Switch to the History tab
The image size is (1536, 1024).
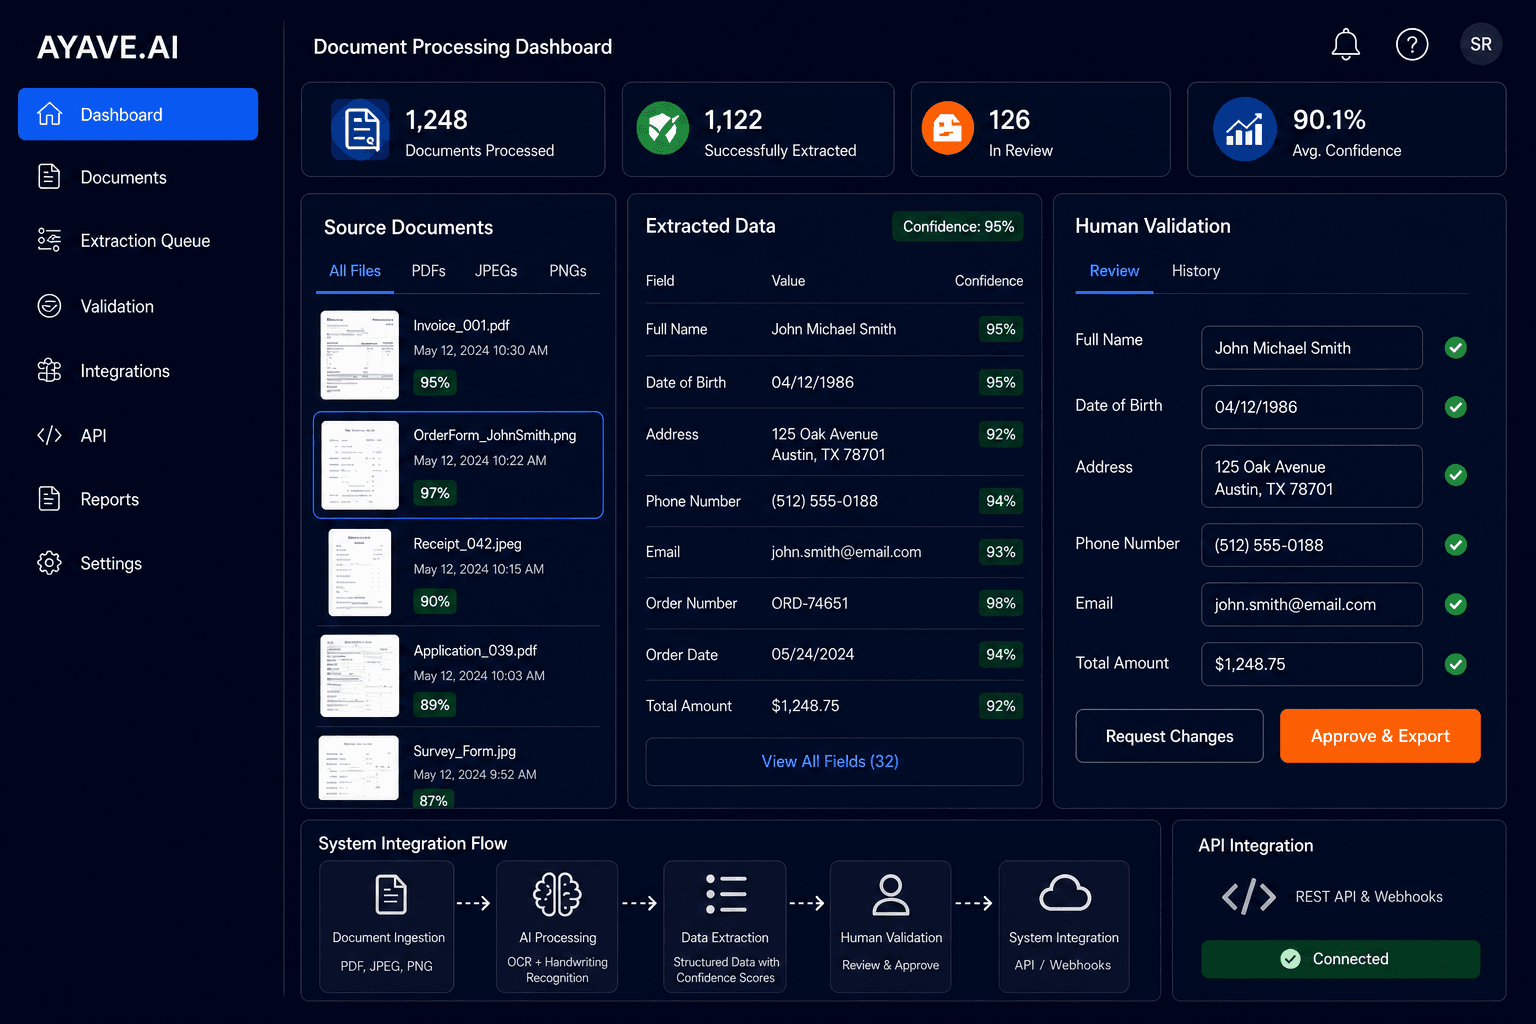pos(1196,271)
